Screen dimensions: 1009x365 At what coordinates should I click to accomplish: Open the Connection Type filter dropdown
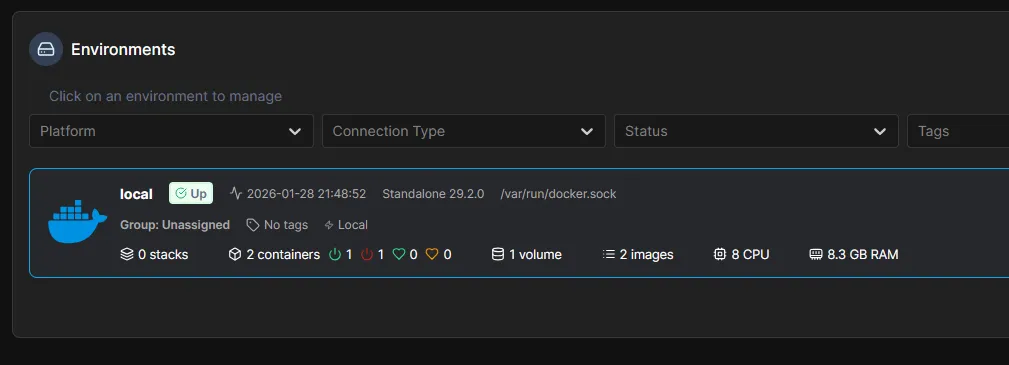click(464, 131)
